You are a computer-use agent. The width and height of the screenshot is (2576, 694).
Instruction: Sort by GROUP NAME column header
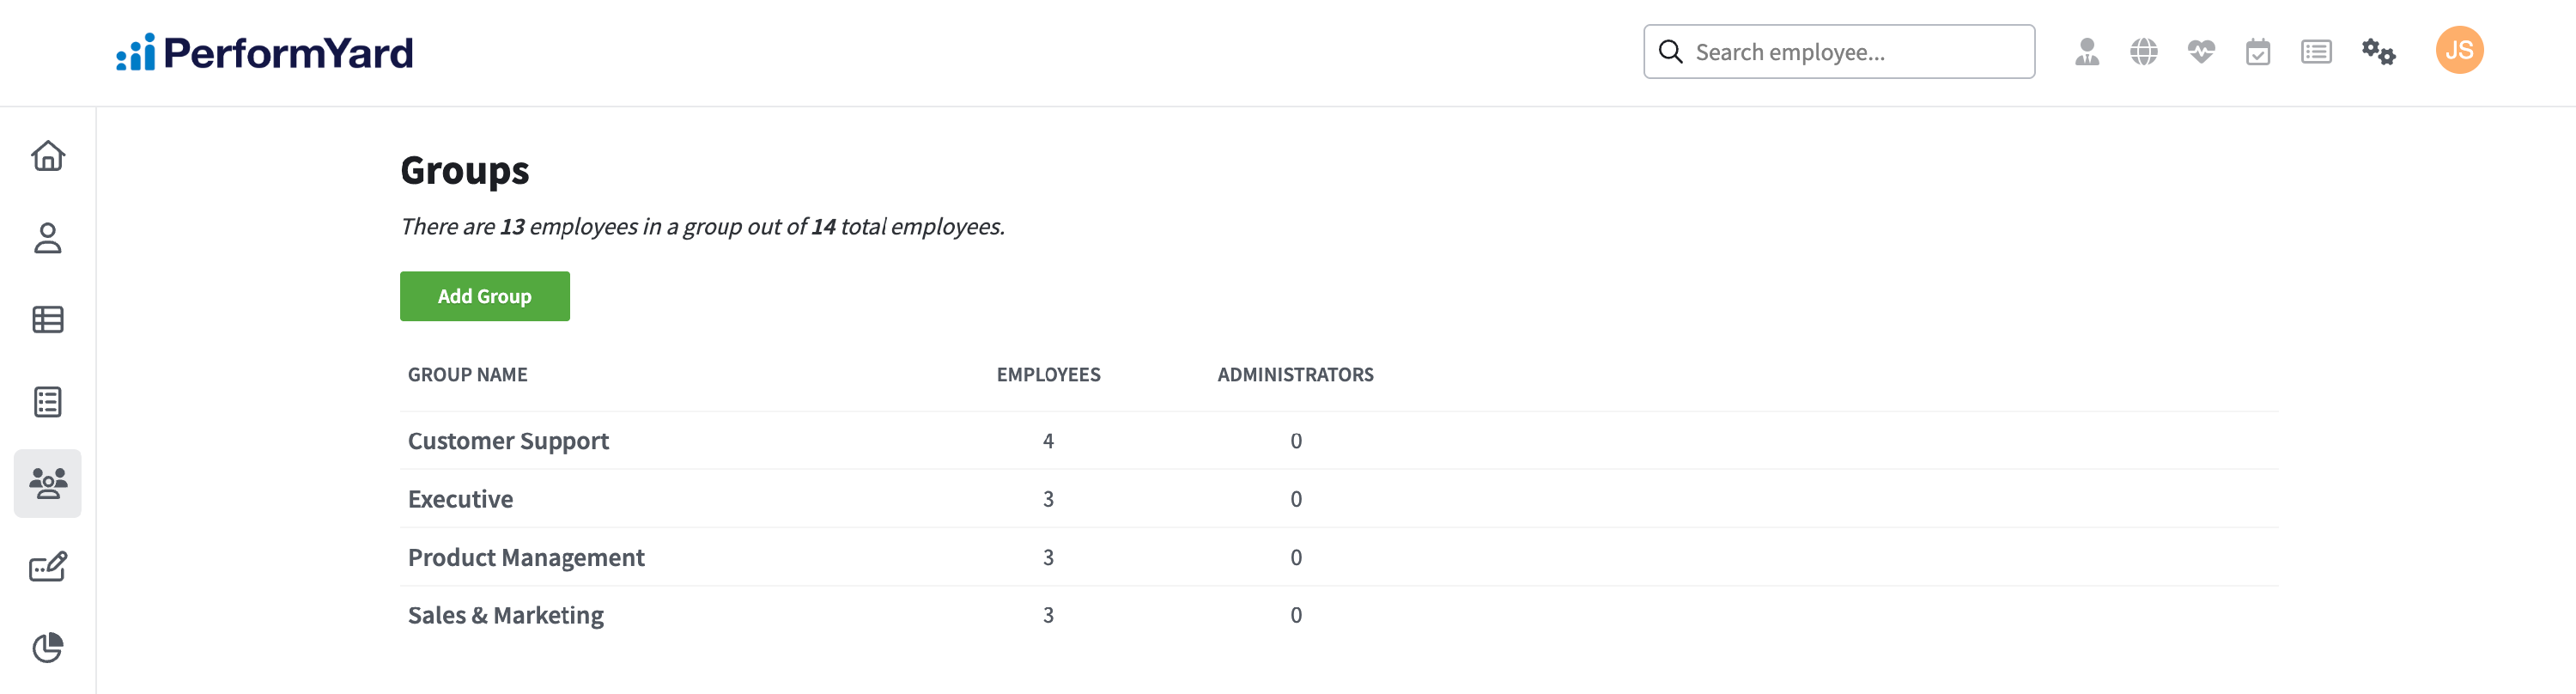(x=467, y=375)
